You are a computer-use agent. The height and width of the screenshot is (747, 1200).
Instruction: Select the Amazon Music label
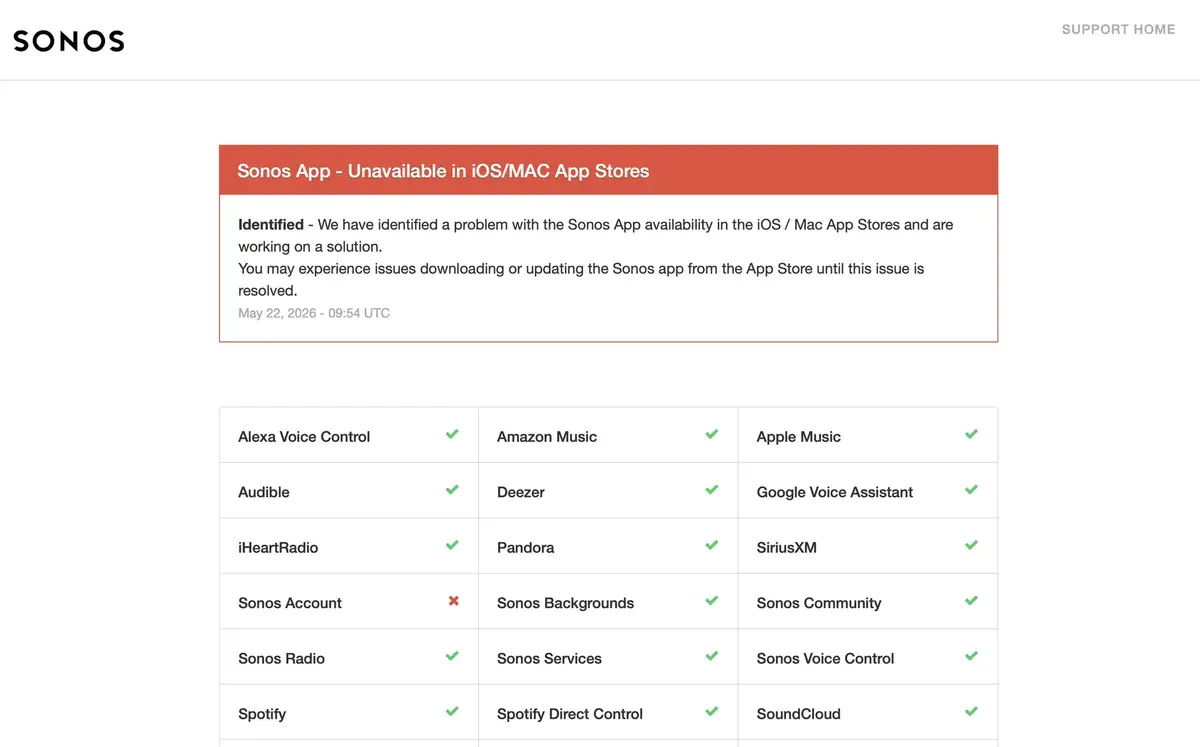547,437
